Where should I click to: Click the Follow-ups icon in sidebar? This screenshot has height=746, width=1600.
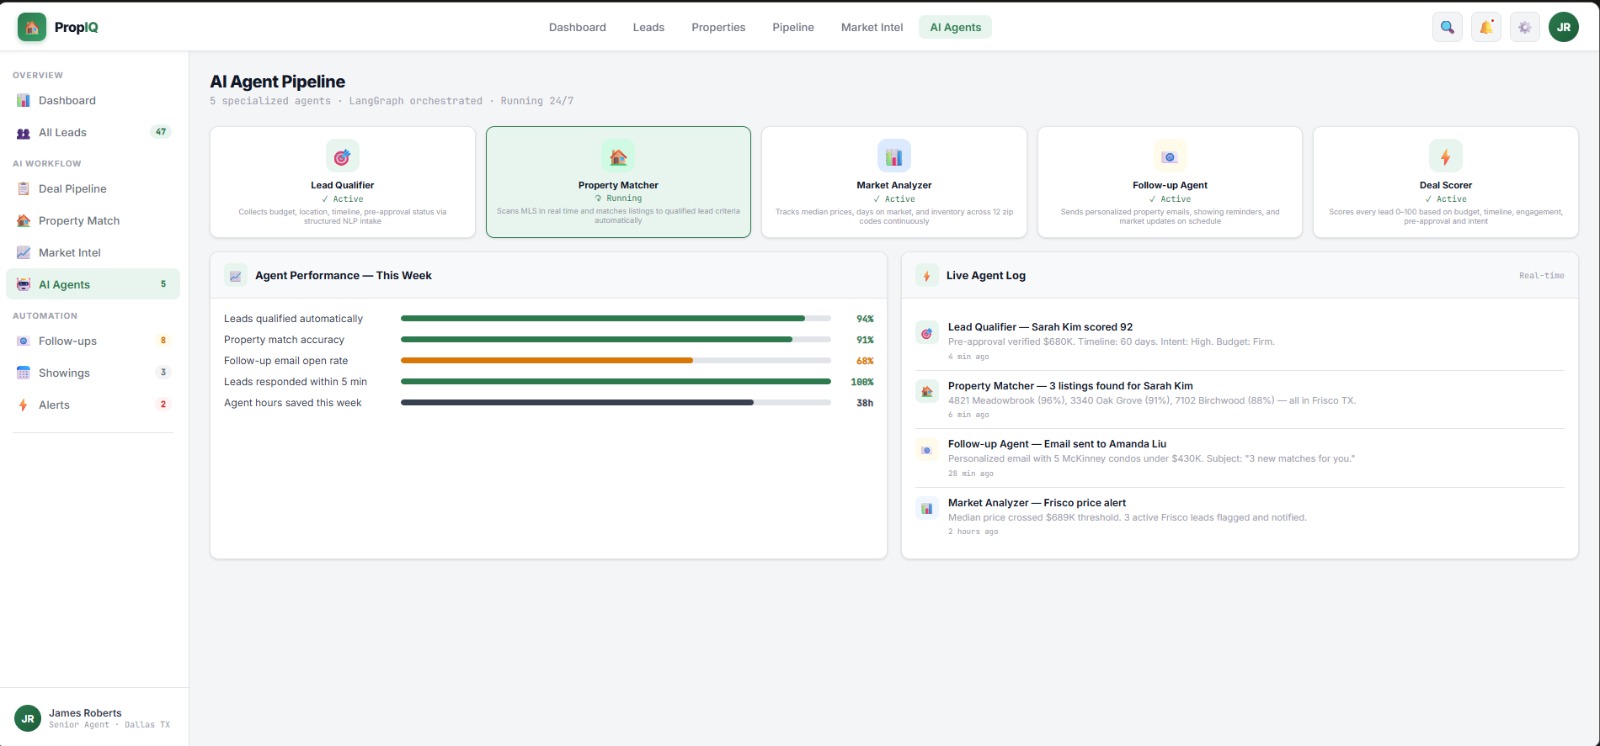click(x=23, y=341)
